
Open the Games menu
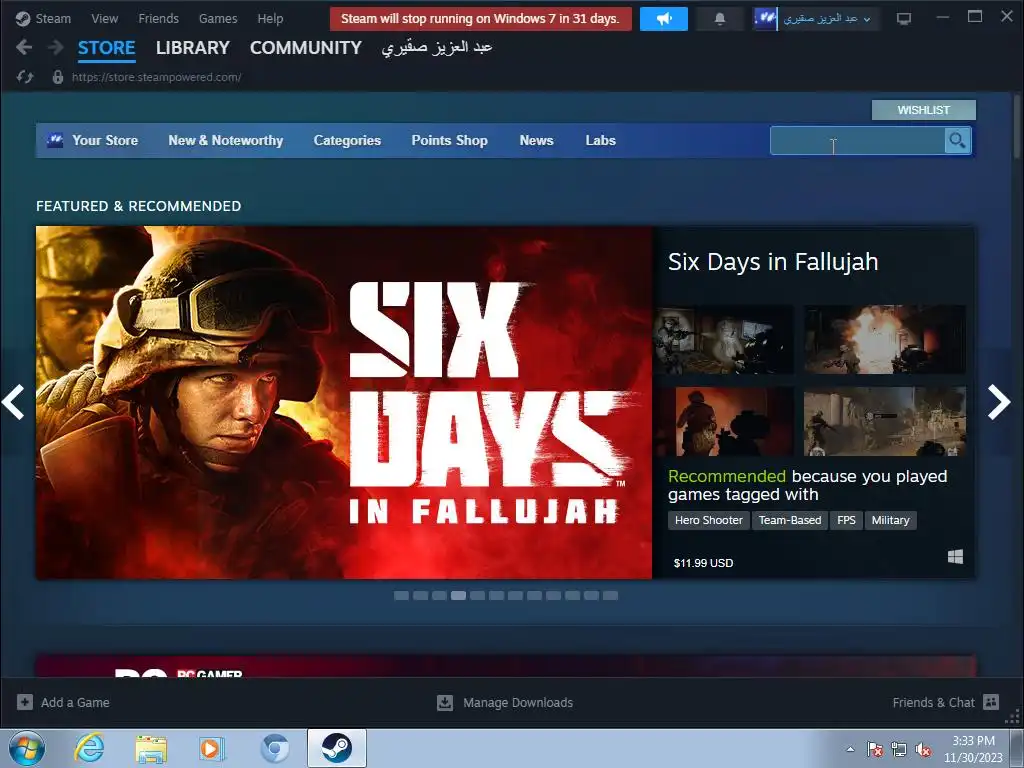(218, 18)
